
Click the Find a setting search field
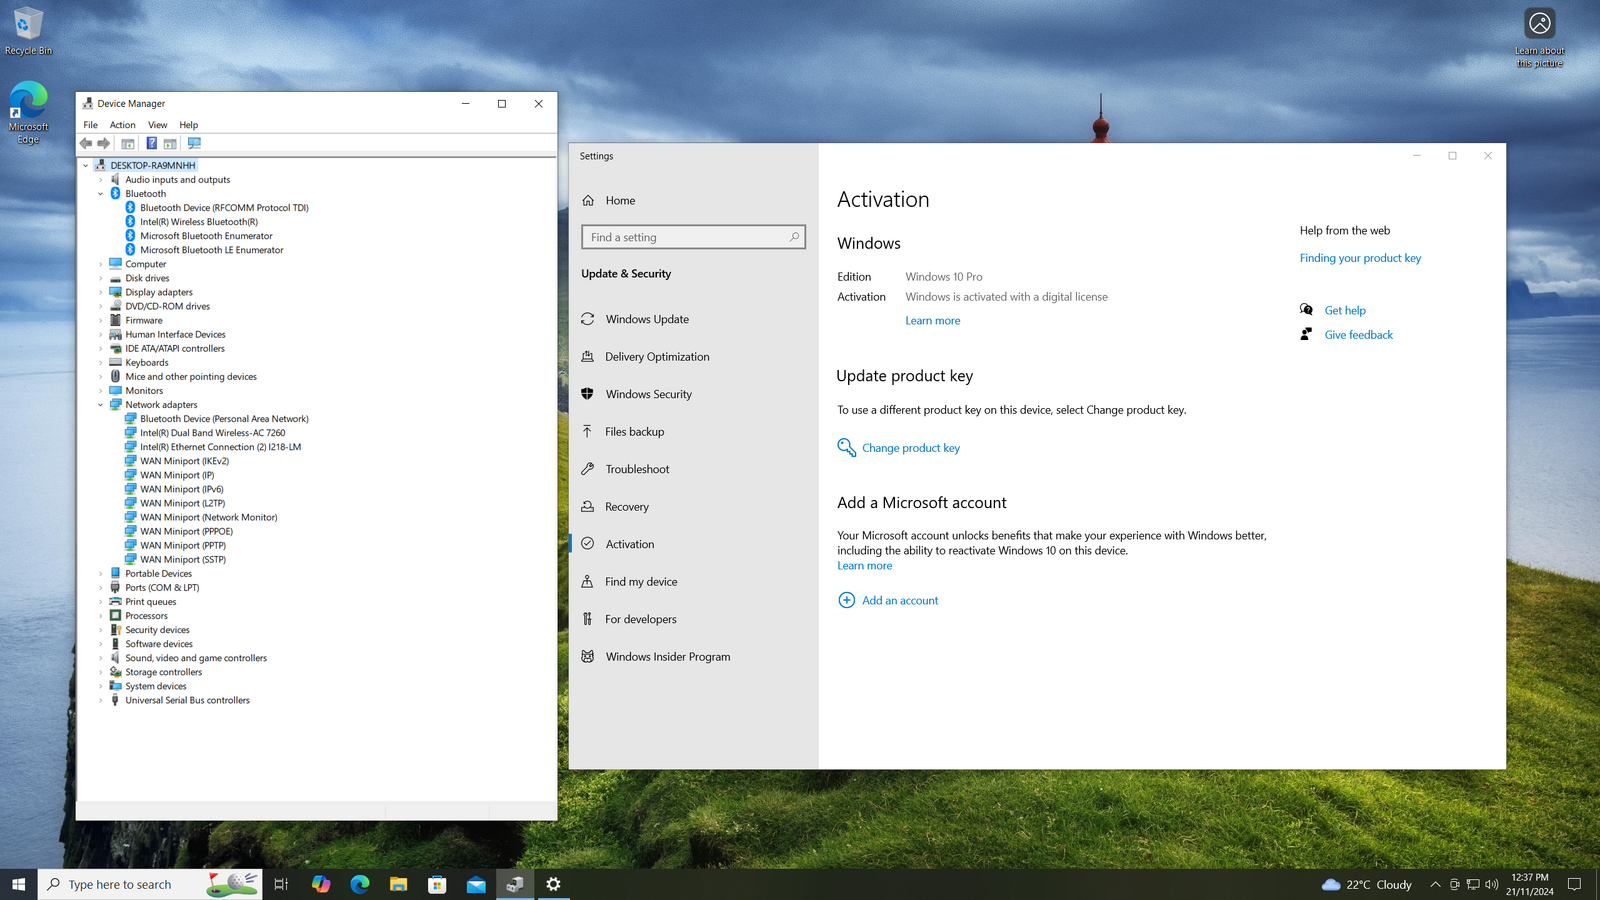(x=693, y=237)
